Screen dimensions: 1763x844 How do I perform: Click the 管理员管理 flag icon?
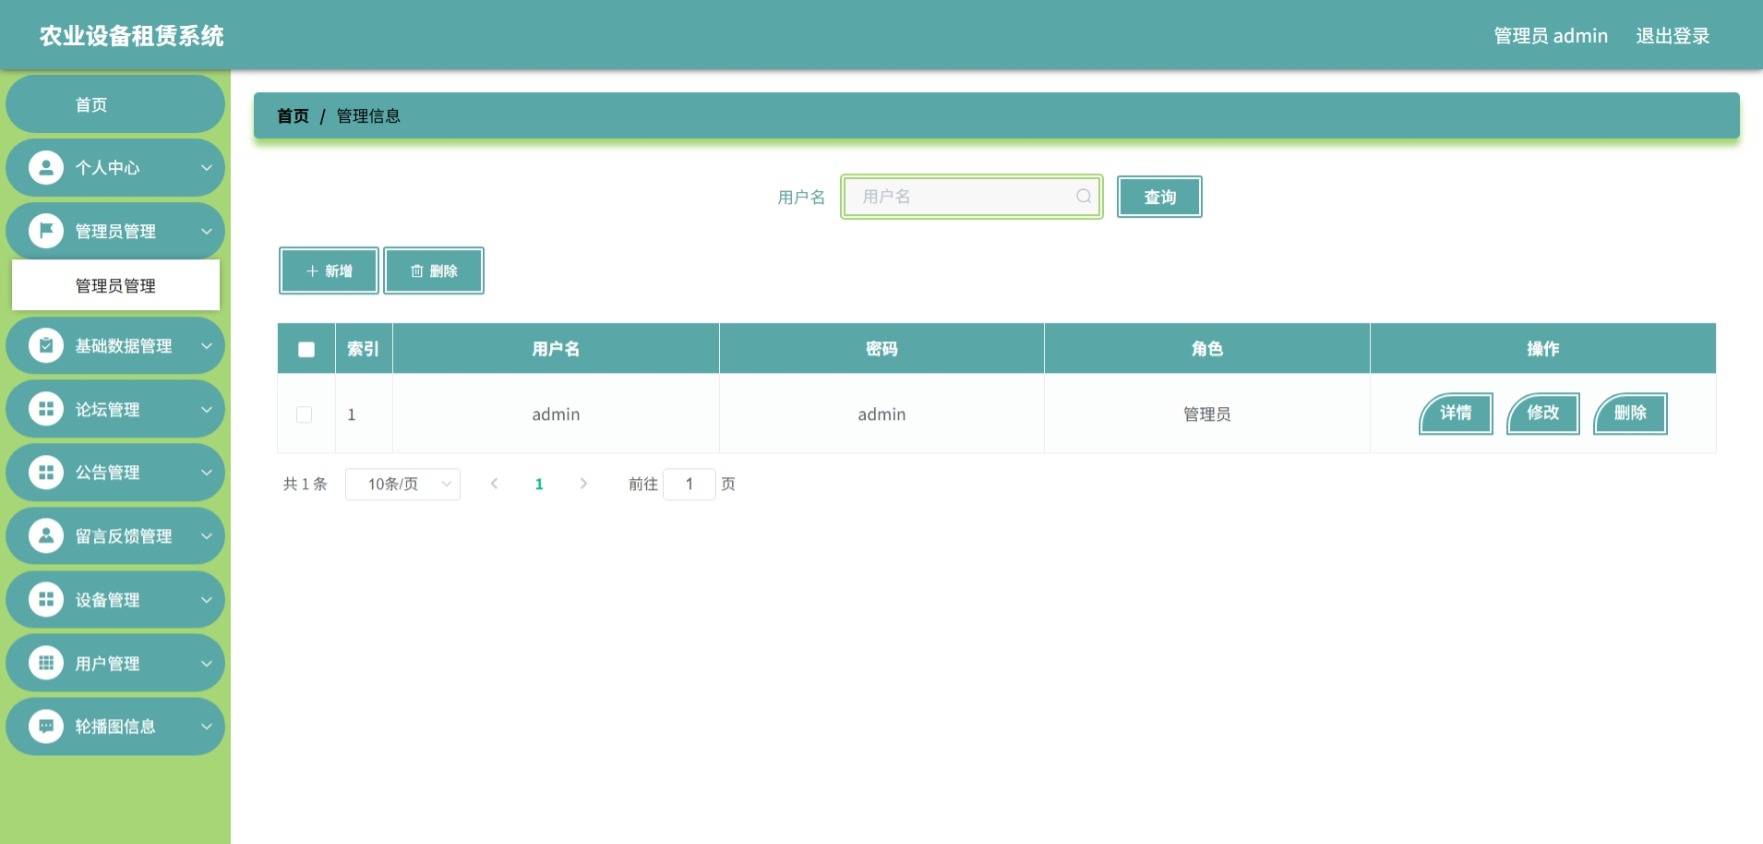pyautogui.click(x=45, y=231)
